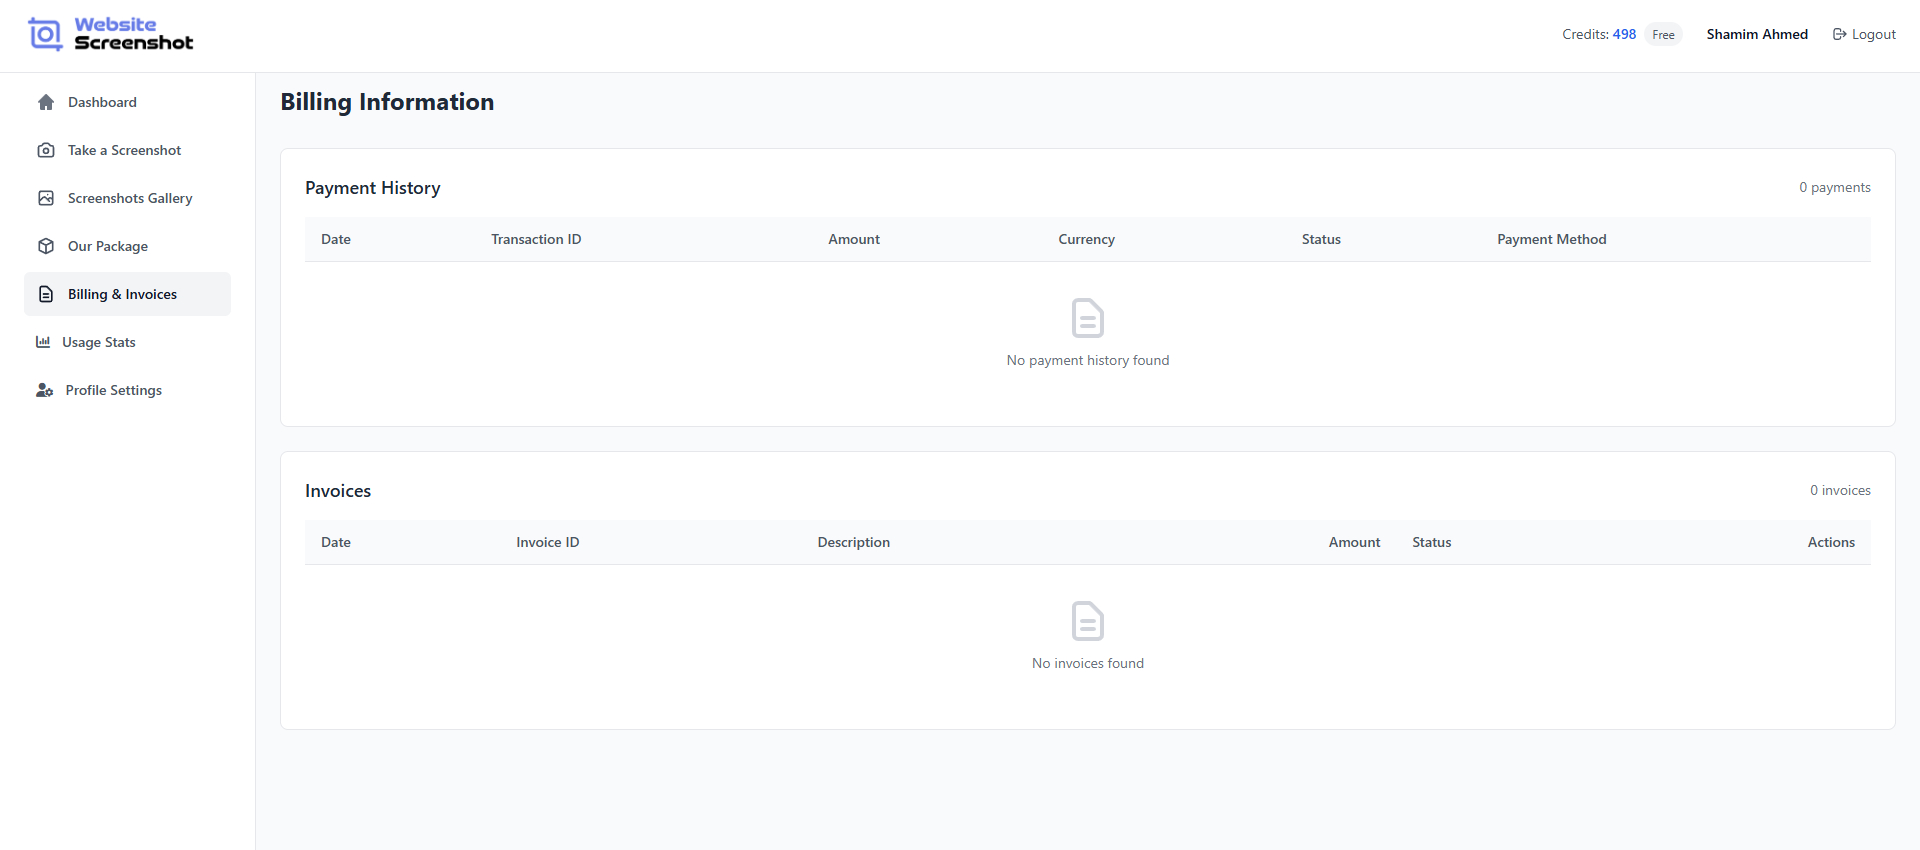This screenshot has width=1920, height=850.
Task: Click the Actions column header
Action: point(1831,542)
